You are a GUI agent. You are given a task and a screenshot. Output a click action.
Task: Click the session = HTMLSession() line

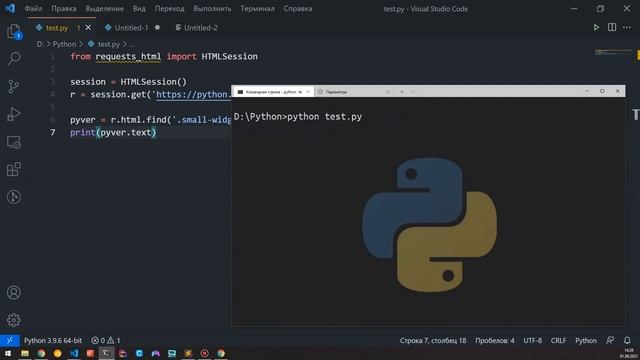(x=128, y=82)
